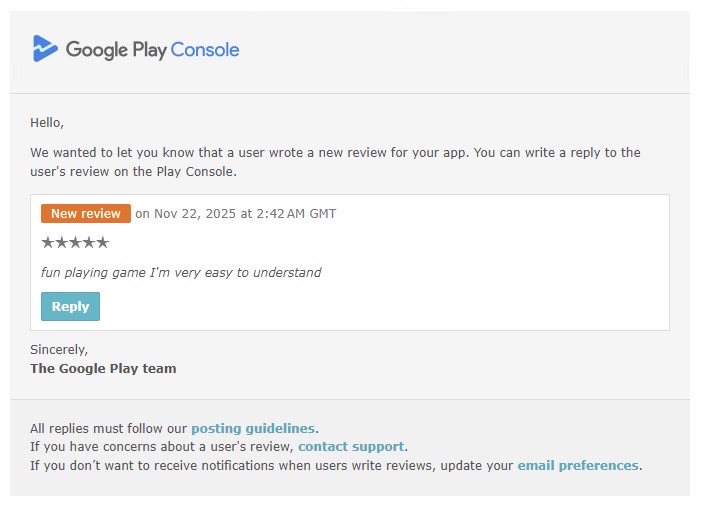Viewport: 713px width, 513px height.
Task: Click "The Google Play team" signature
Action: click(103, 368)
